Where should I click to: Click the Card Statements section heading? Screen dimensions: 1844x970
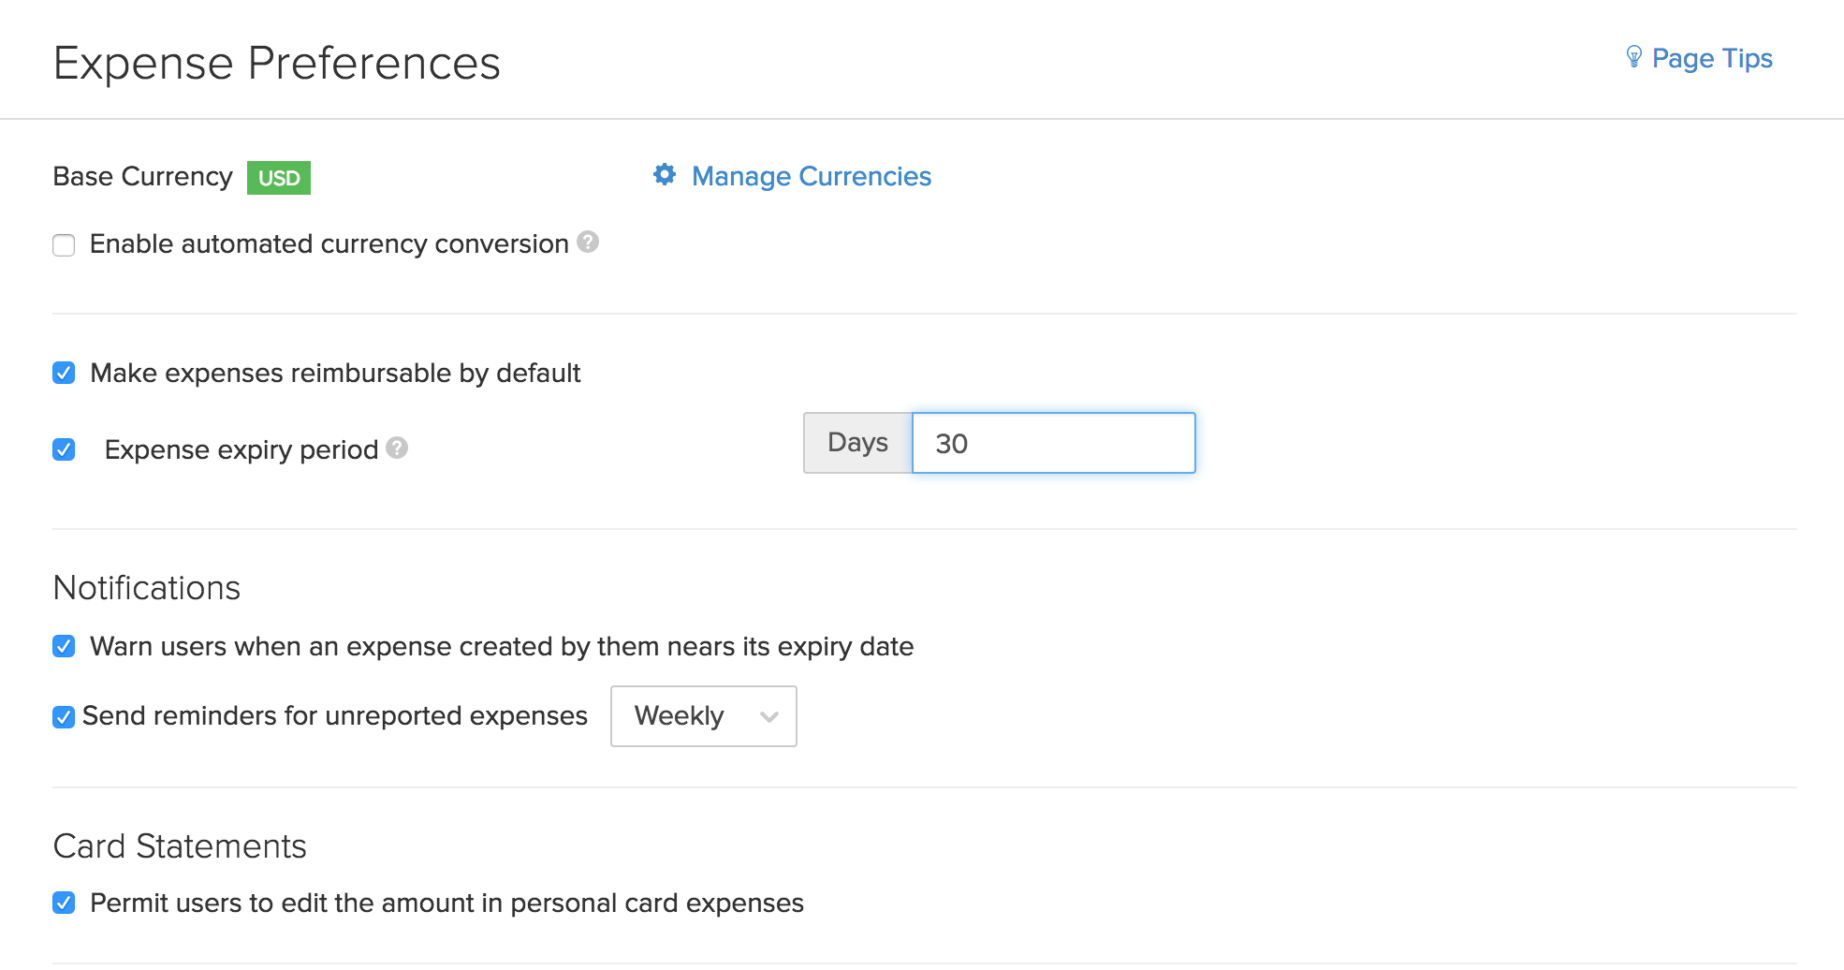179,845
